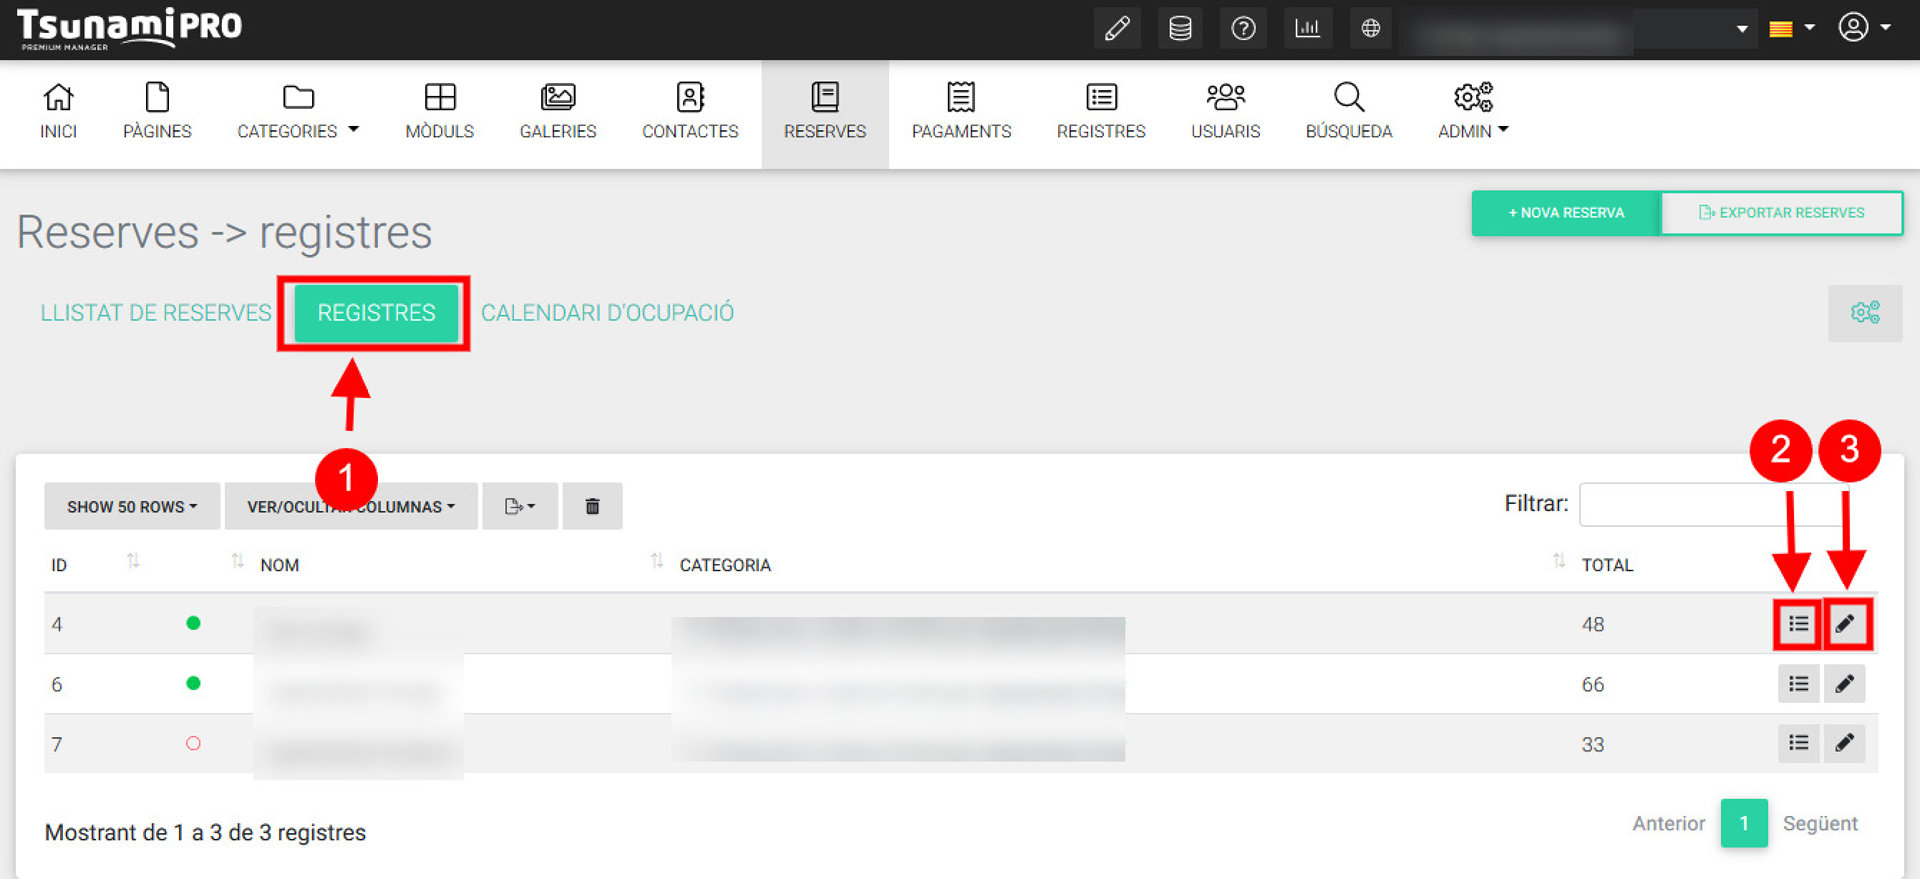Image resolution: width=1920 pixels, height=879 pixels.
Task: Click the Exportar Reserves button
Action: (1781, 213)
